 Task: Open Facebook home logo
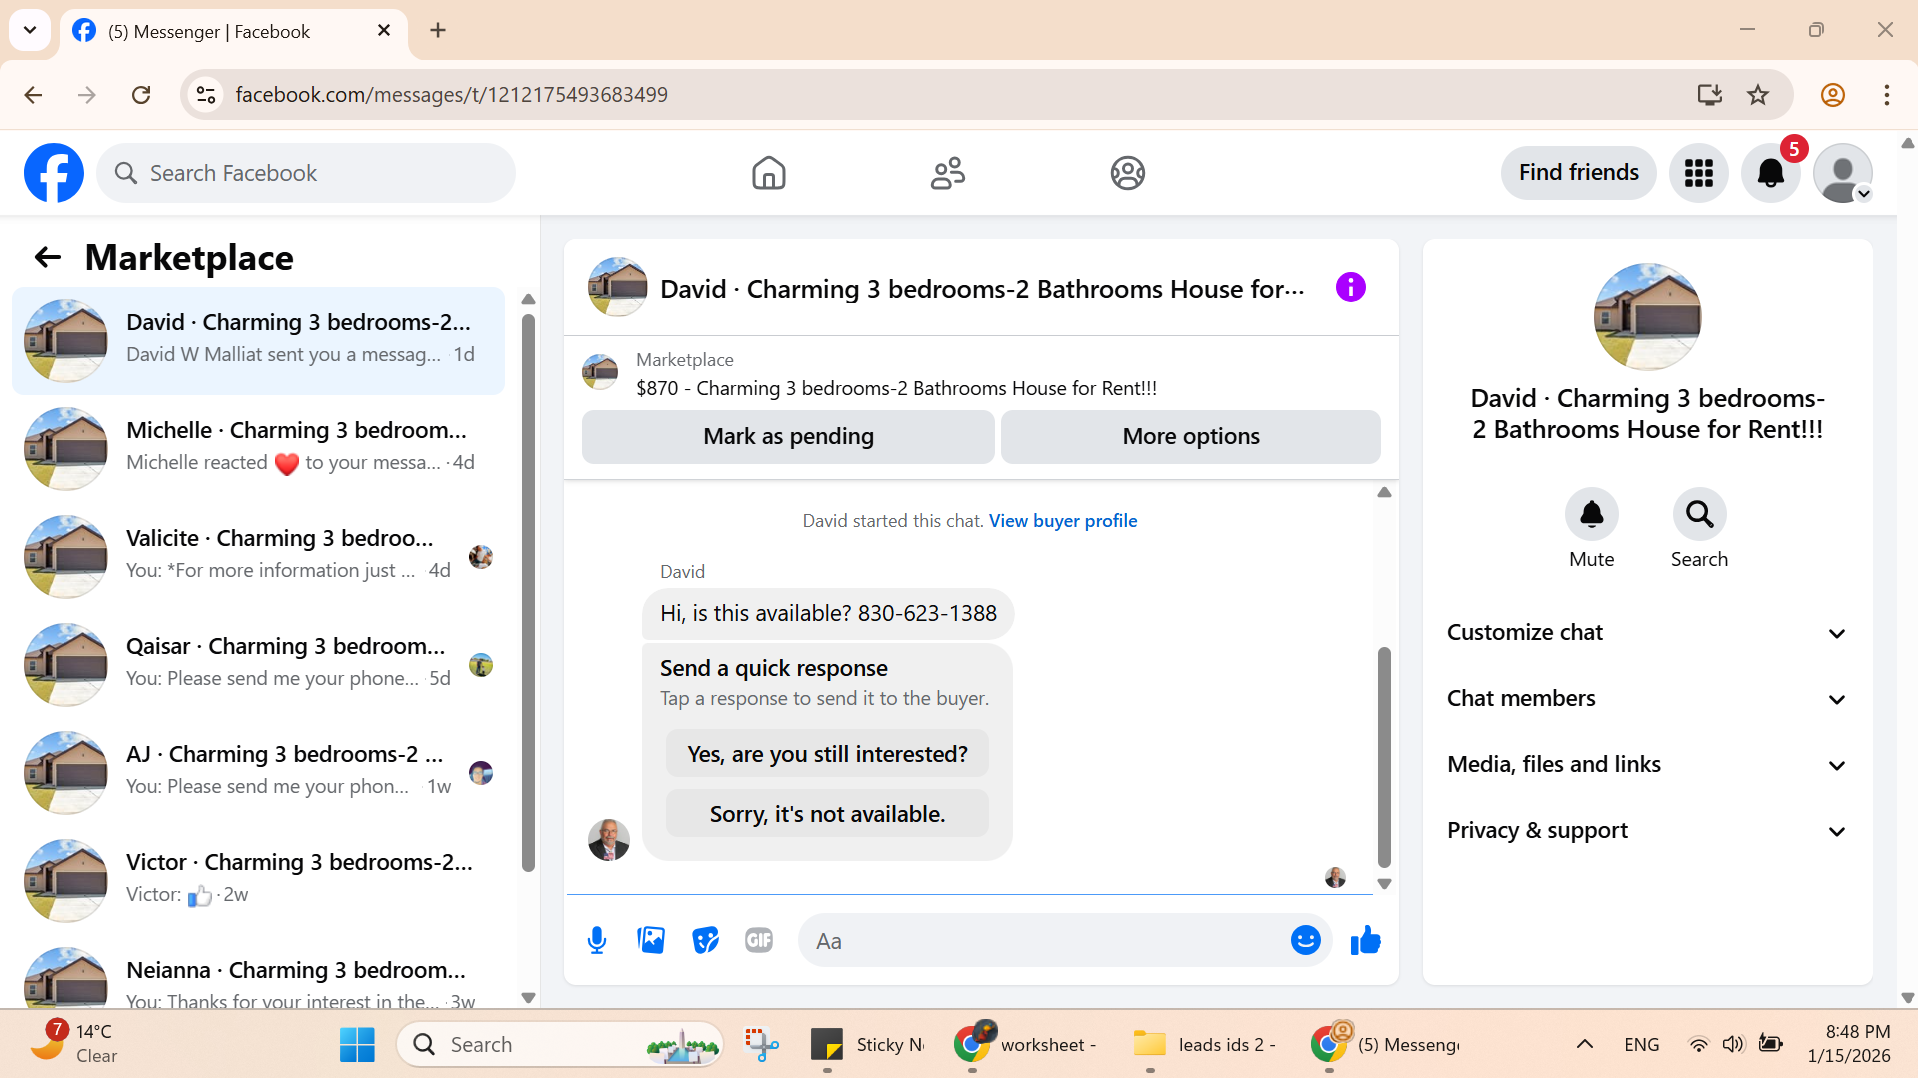54,173
